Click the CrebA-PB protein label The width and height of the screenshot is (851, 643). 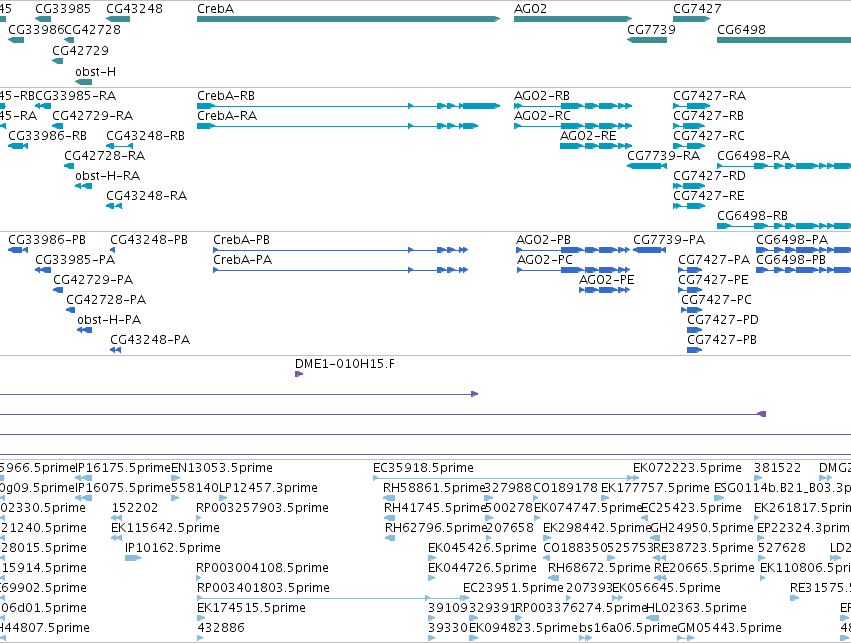(x=242, y=240)
